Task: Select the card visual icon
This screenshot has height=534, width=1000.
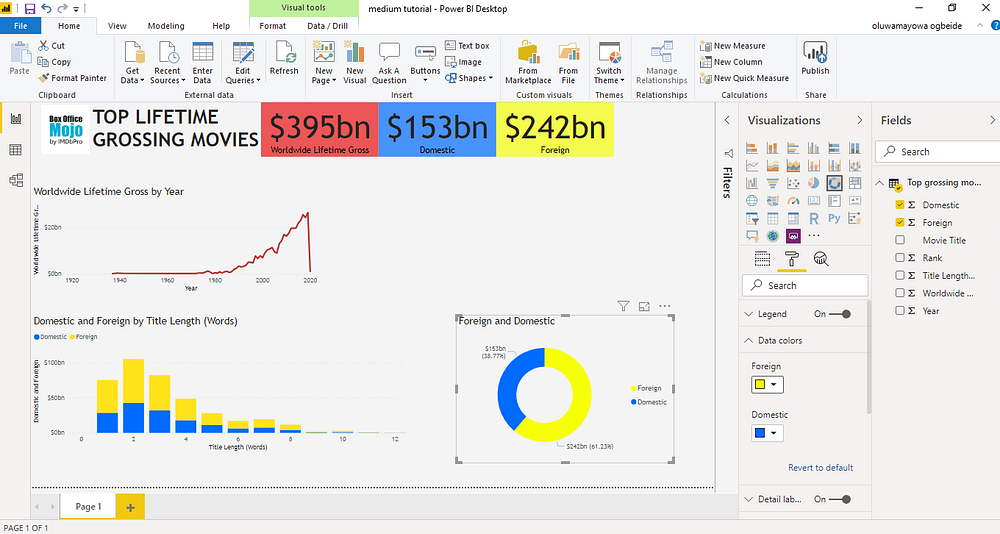Action: [x=813, y=200]
